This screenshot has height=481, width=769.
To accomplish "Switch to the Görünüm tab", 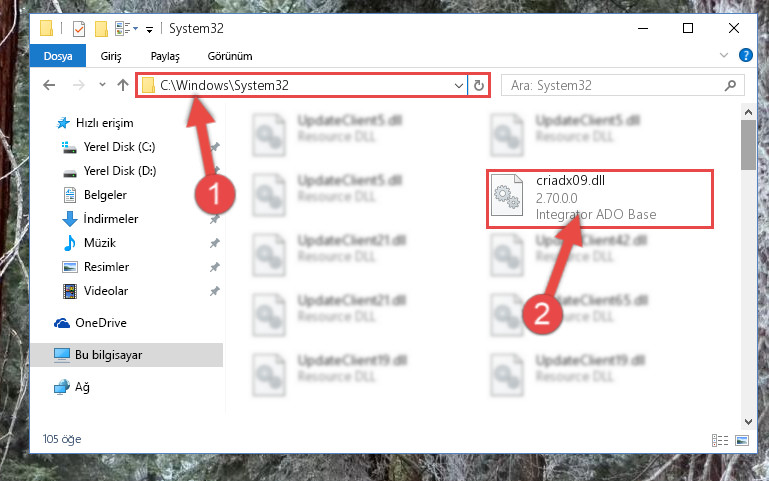I will click(x=230, y=56).
